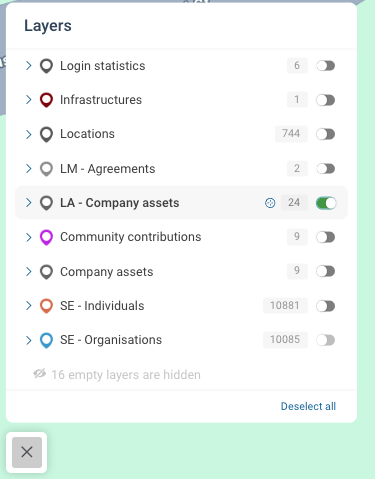Image resolution: width=375 pixels, height=479 pixels.
Task: Close the layers panel with X button
Action: pyautogui.click(x=27, y=452)
